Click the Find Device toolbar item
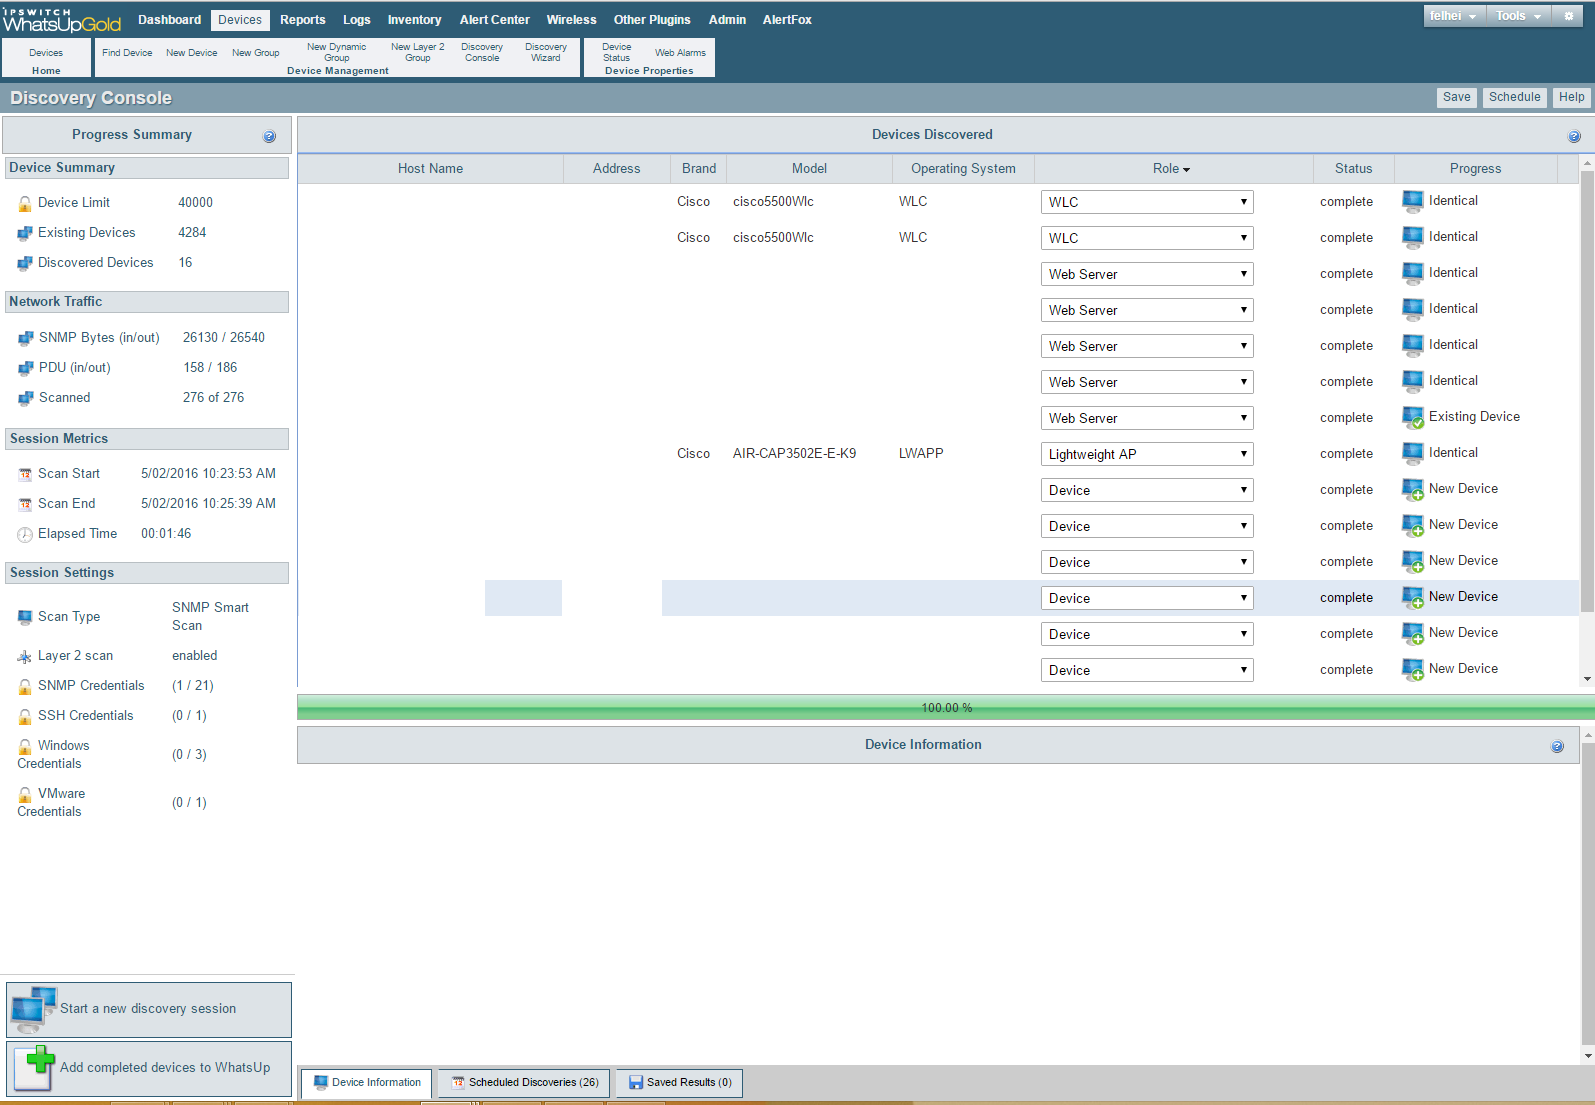The image size is (1595, 1105). click(127, 53)
